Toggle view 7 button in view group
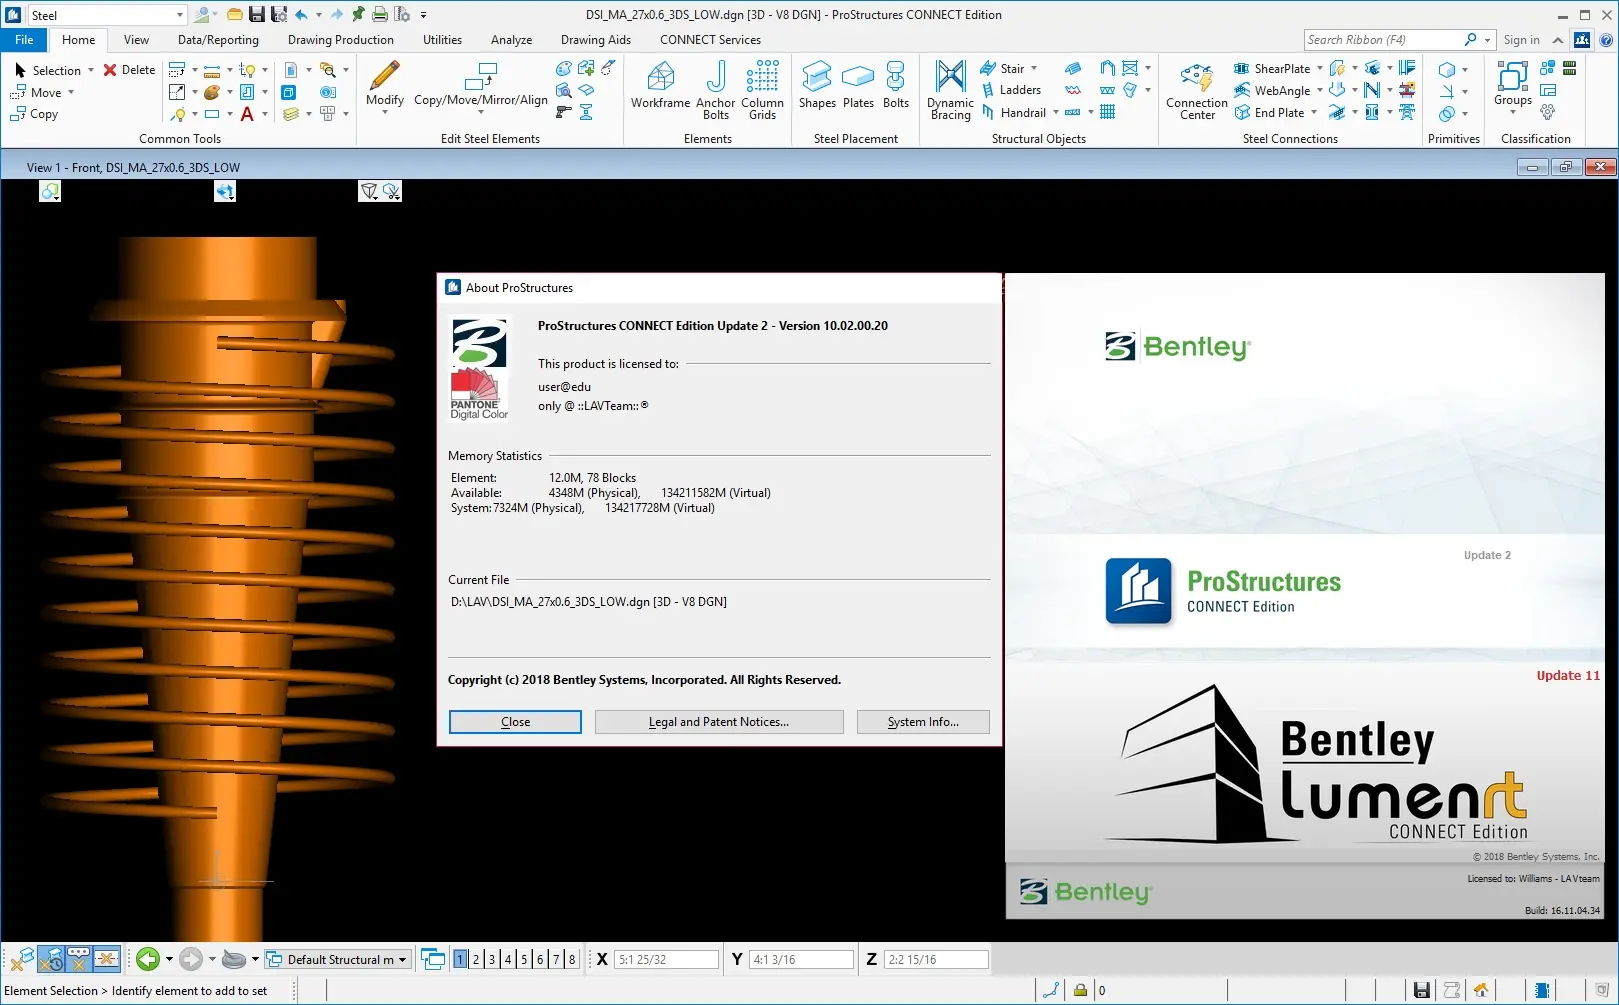Image resolution: width=1619 pixels, height=1005 pixels. coord(556,959)
